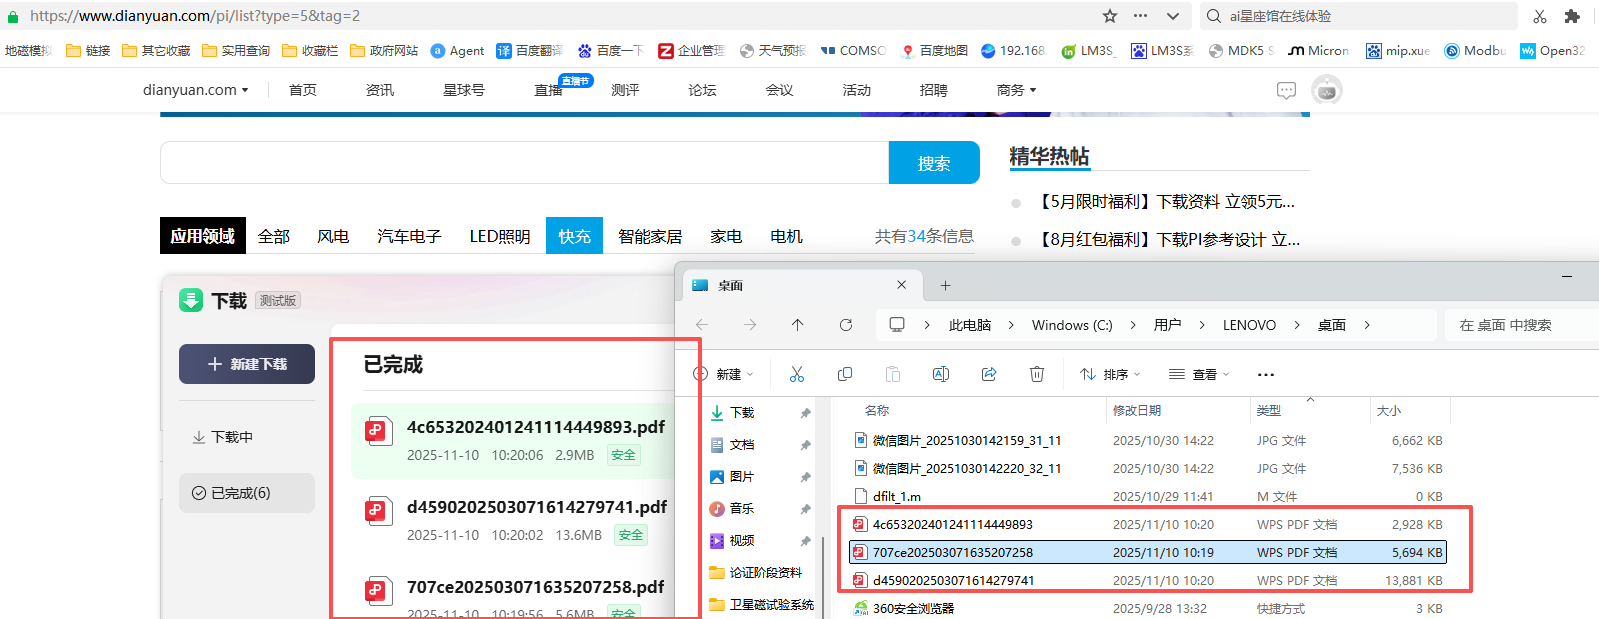The image size is (1599, 619).
Task: Click the Rename icon in Explorer toolbar
Action: click(x=941, y=374)
